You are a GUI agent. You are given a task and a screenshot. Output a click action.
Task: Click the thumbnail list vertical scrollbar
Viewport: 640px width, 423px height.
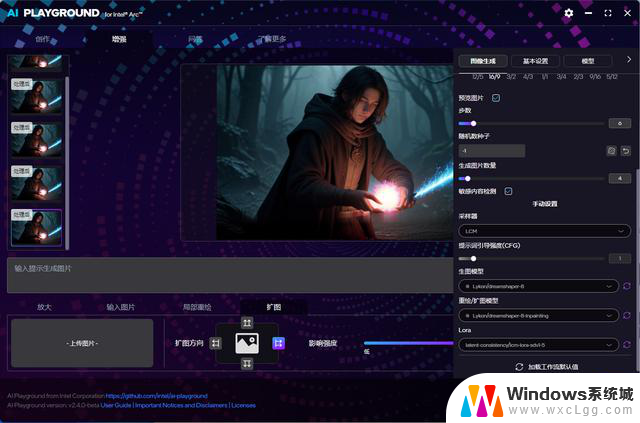67,161
